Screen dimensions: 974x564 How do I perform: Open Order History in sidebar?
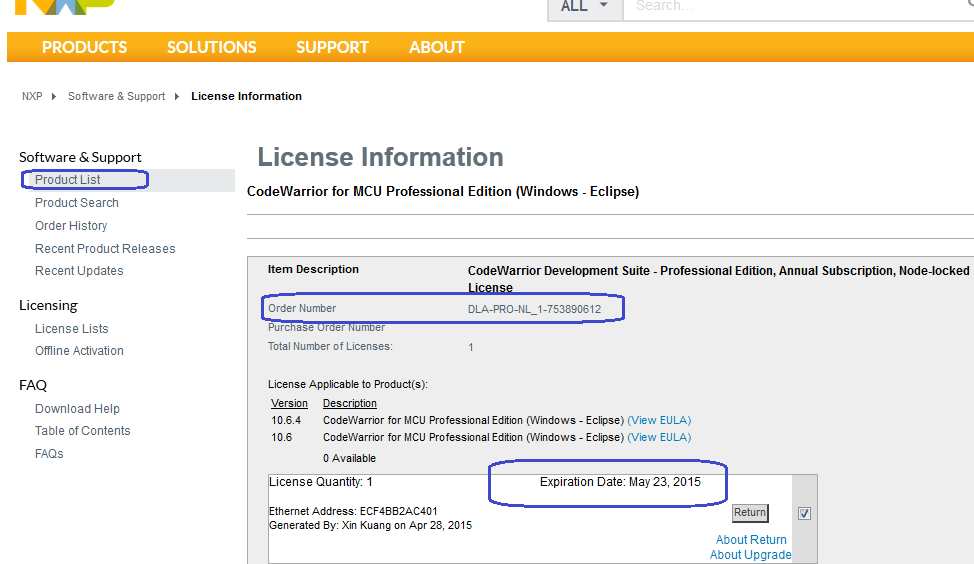(x=71, y=225)
